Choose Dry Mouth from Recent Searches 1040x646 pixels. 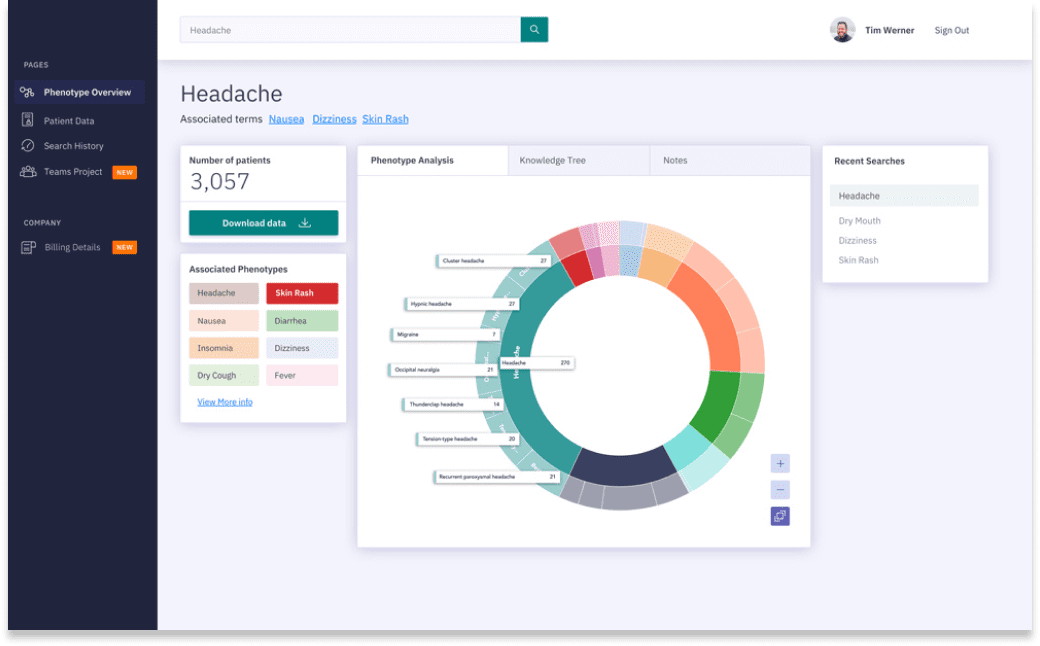[860, 221]
